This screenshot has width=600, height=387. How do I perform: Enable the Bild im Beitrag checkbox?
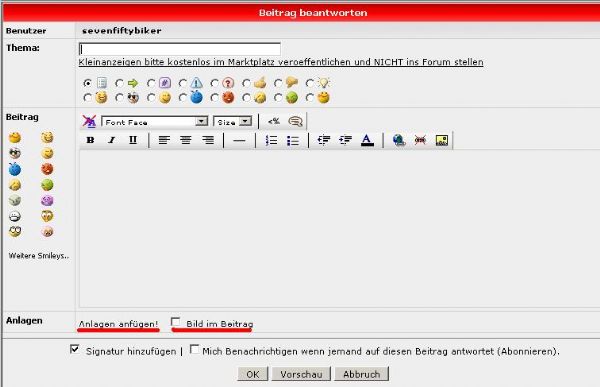click(x=176, y=322)
